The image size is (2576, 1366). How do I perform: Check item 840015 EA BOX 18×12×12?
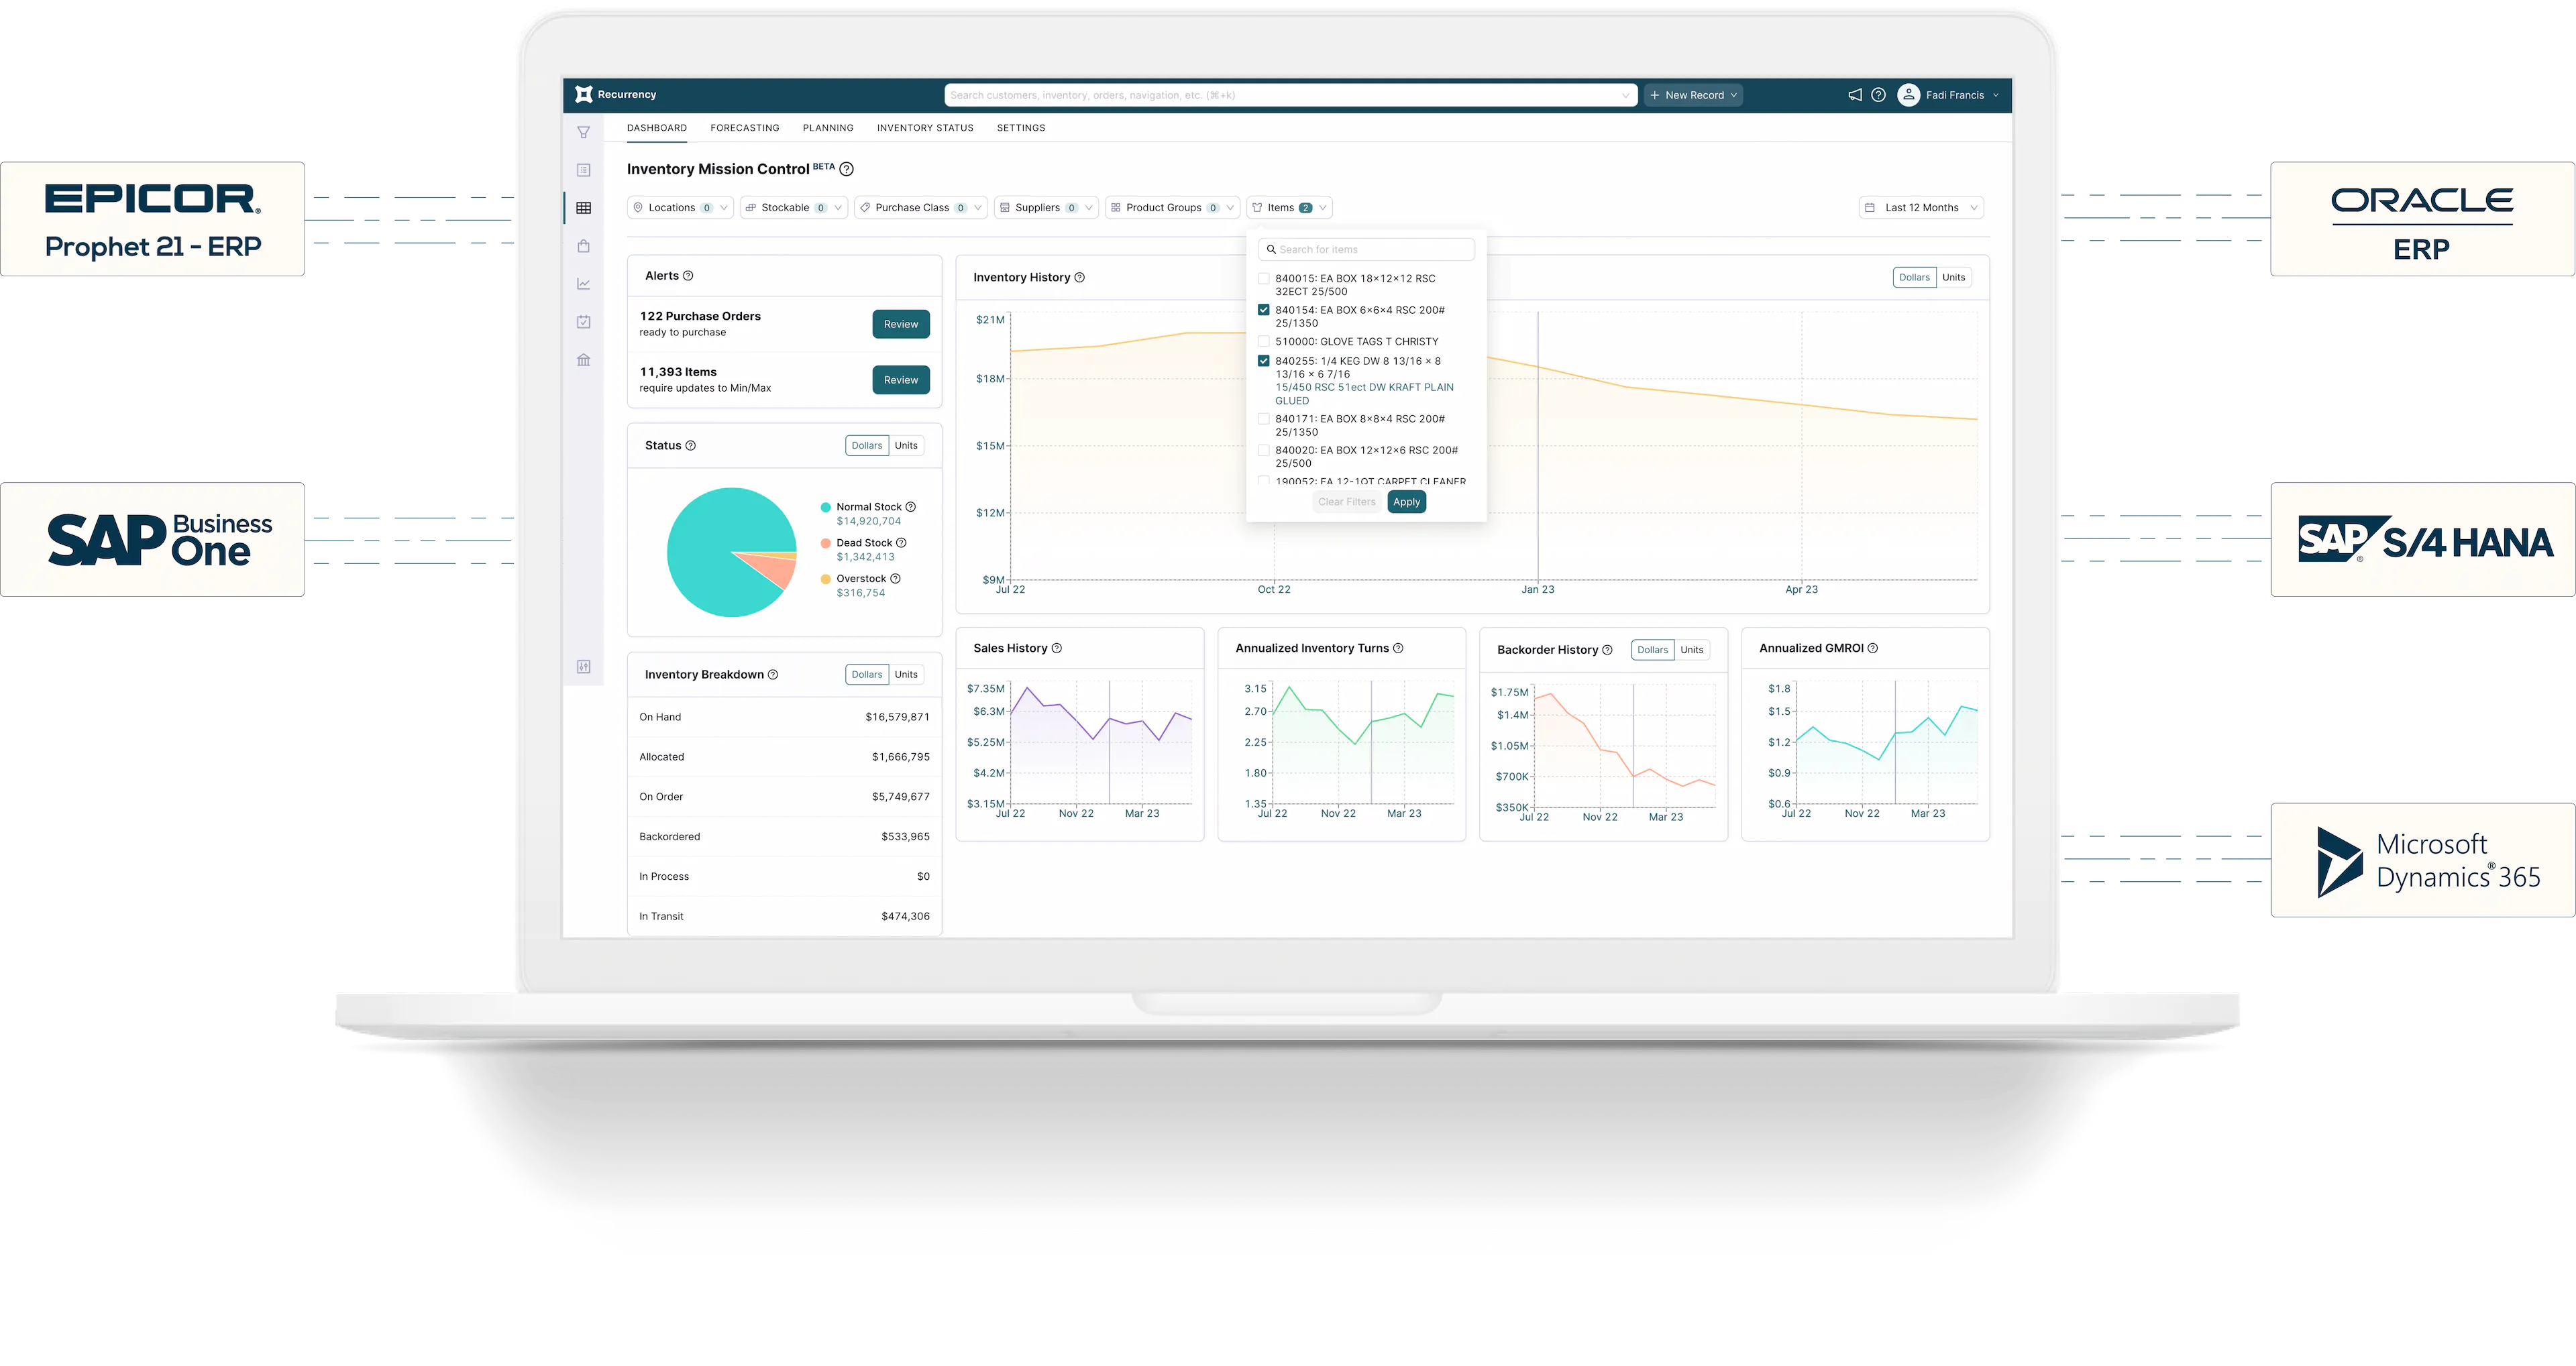tap(1264, 279)
